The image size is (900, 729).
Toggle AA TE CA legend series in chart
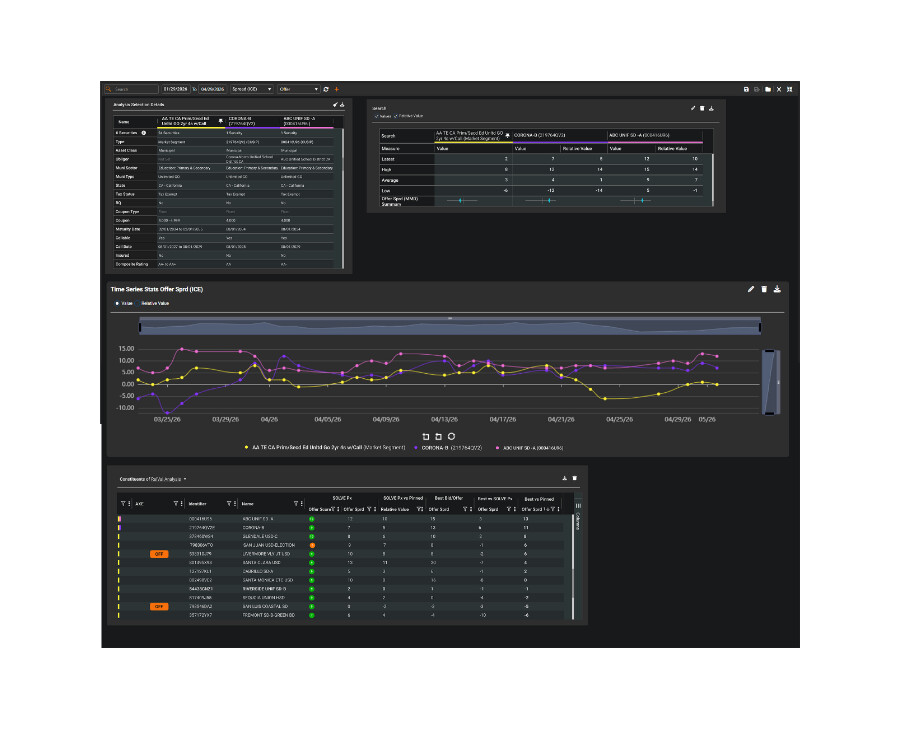click(x=325, y=448)
